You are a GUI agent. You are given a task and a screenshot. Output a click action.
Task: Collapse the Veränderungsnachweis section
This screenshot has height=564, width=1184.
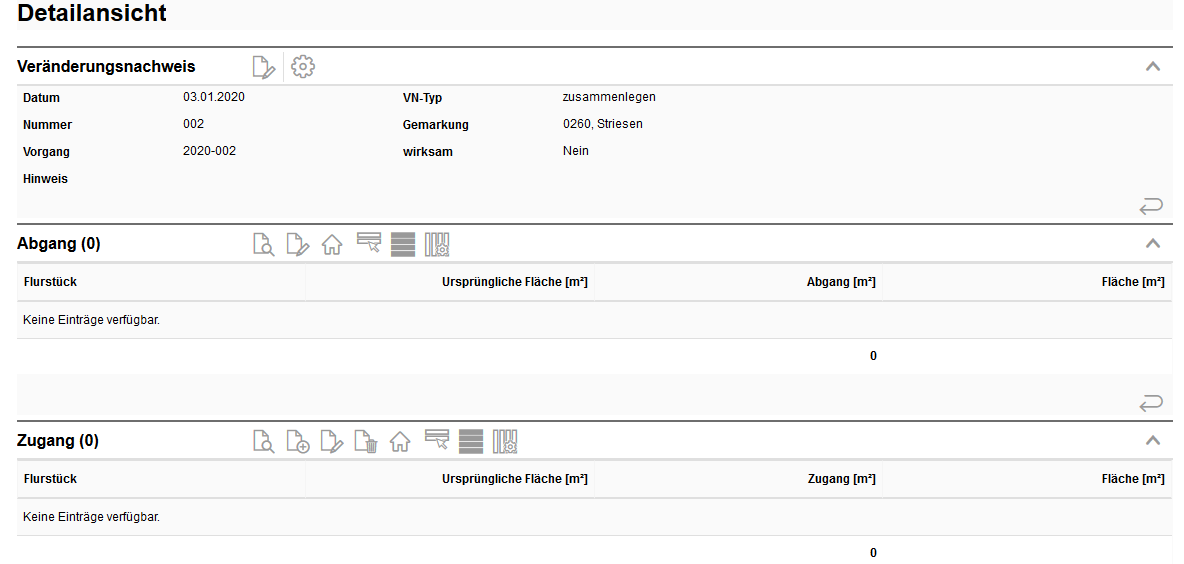(x=1152, y=67)
